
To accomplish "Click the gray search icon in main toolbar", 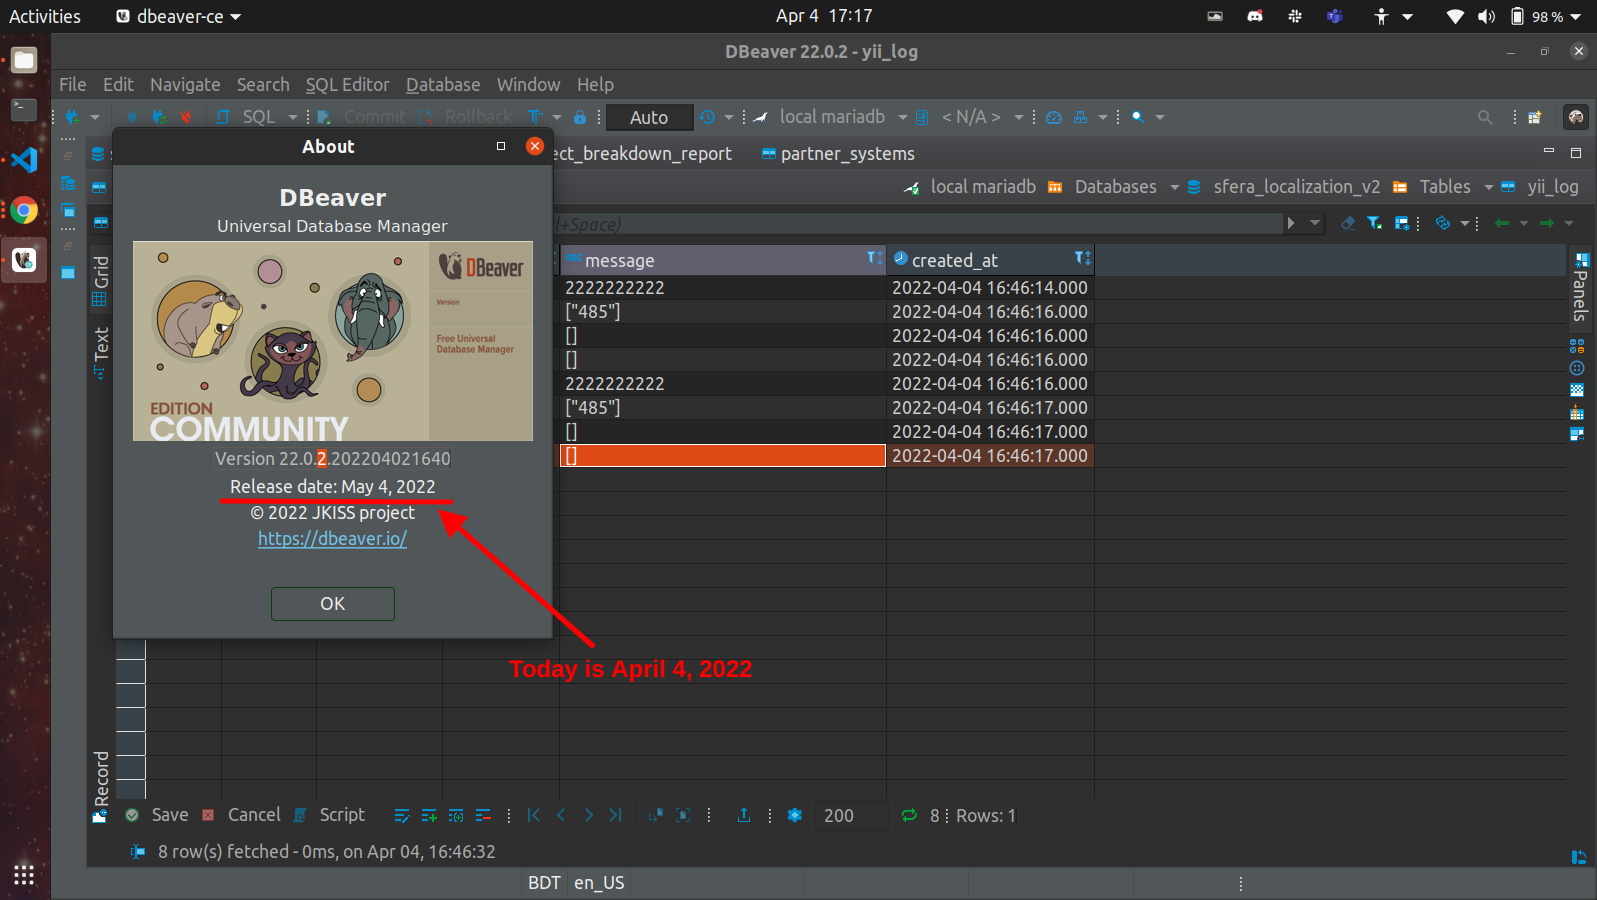I will point(1485,118).
